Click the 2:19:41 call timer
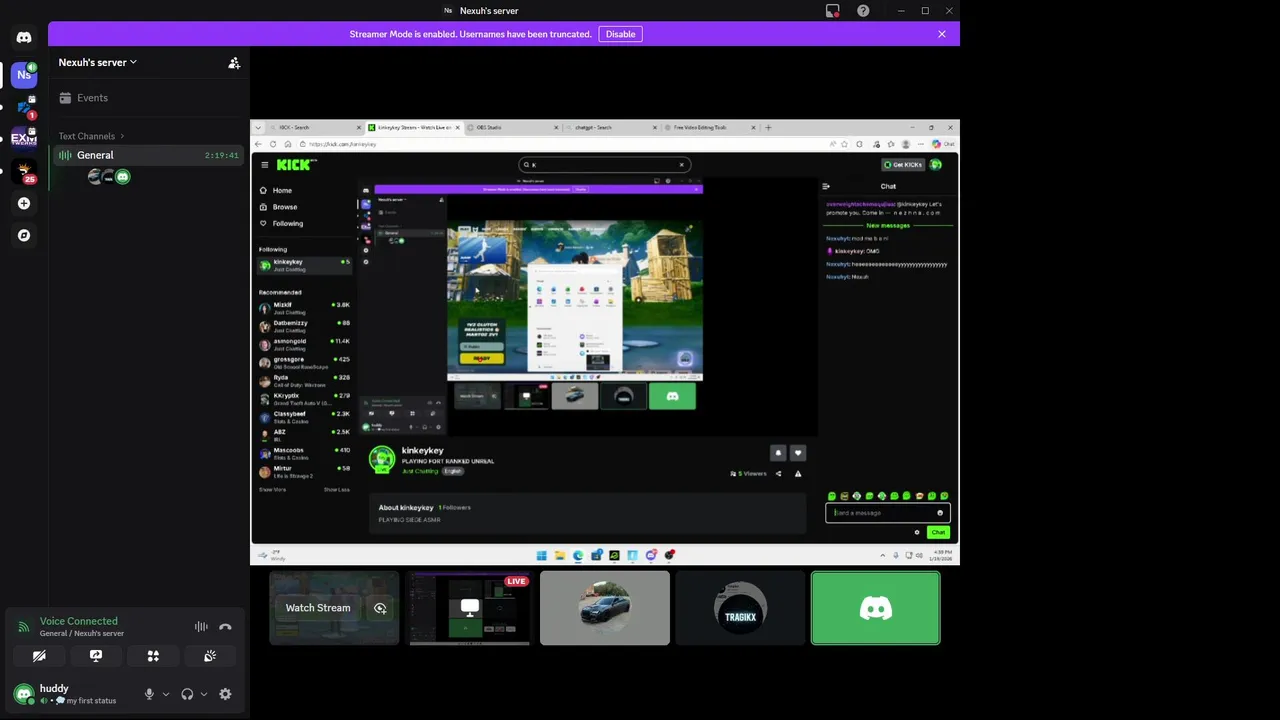 (x=222, y=156)
